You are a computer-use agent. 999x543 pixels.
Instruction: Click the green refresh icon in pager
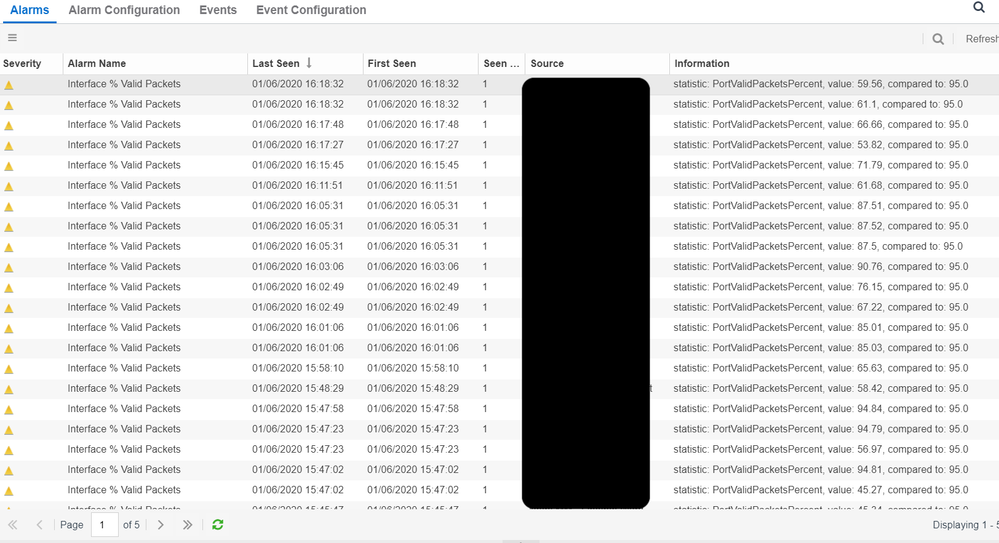pyautogui.click(x=218, y=525)
